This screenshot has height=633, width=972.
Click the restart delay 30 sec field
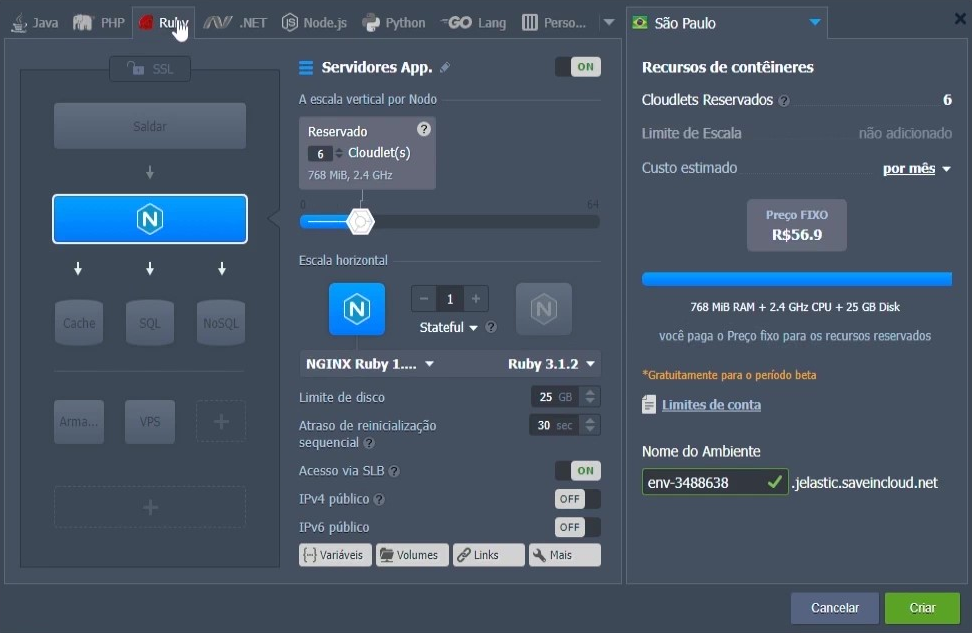point(555,425)
